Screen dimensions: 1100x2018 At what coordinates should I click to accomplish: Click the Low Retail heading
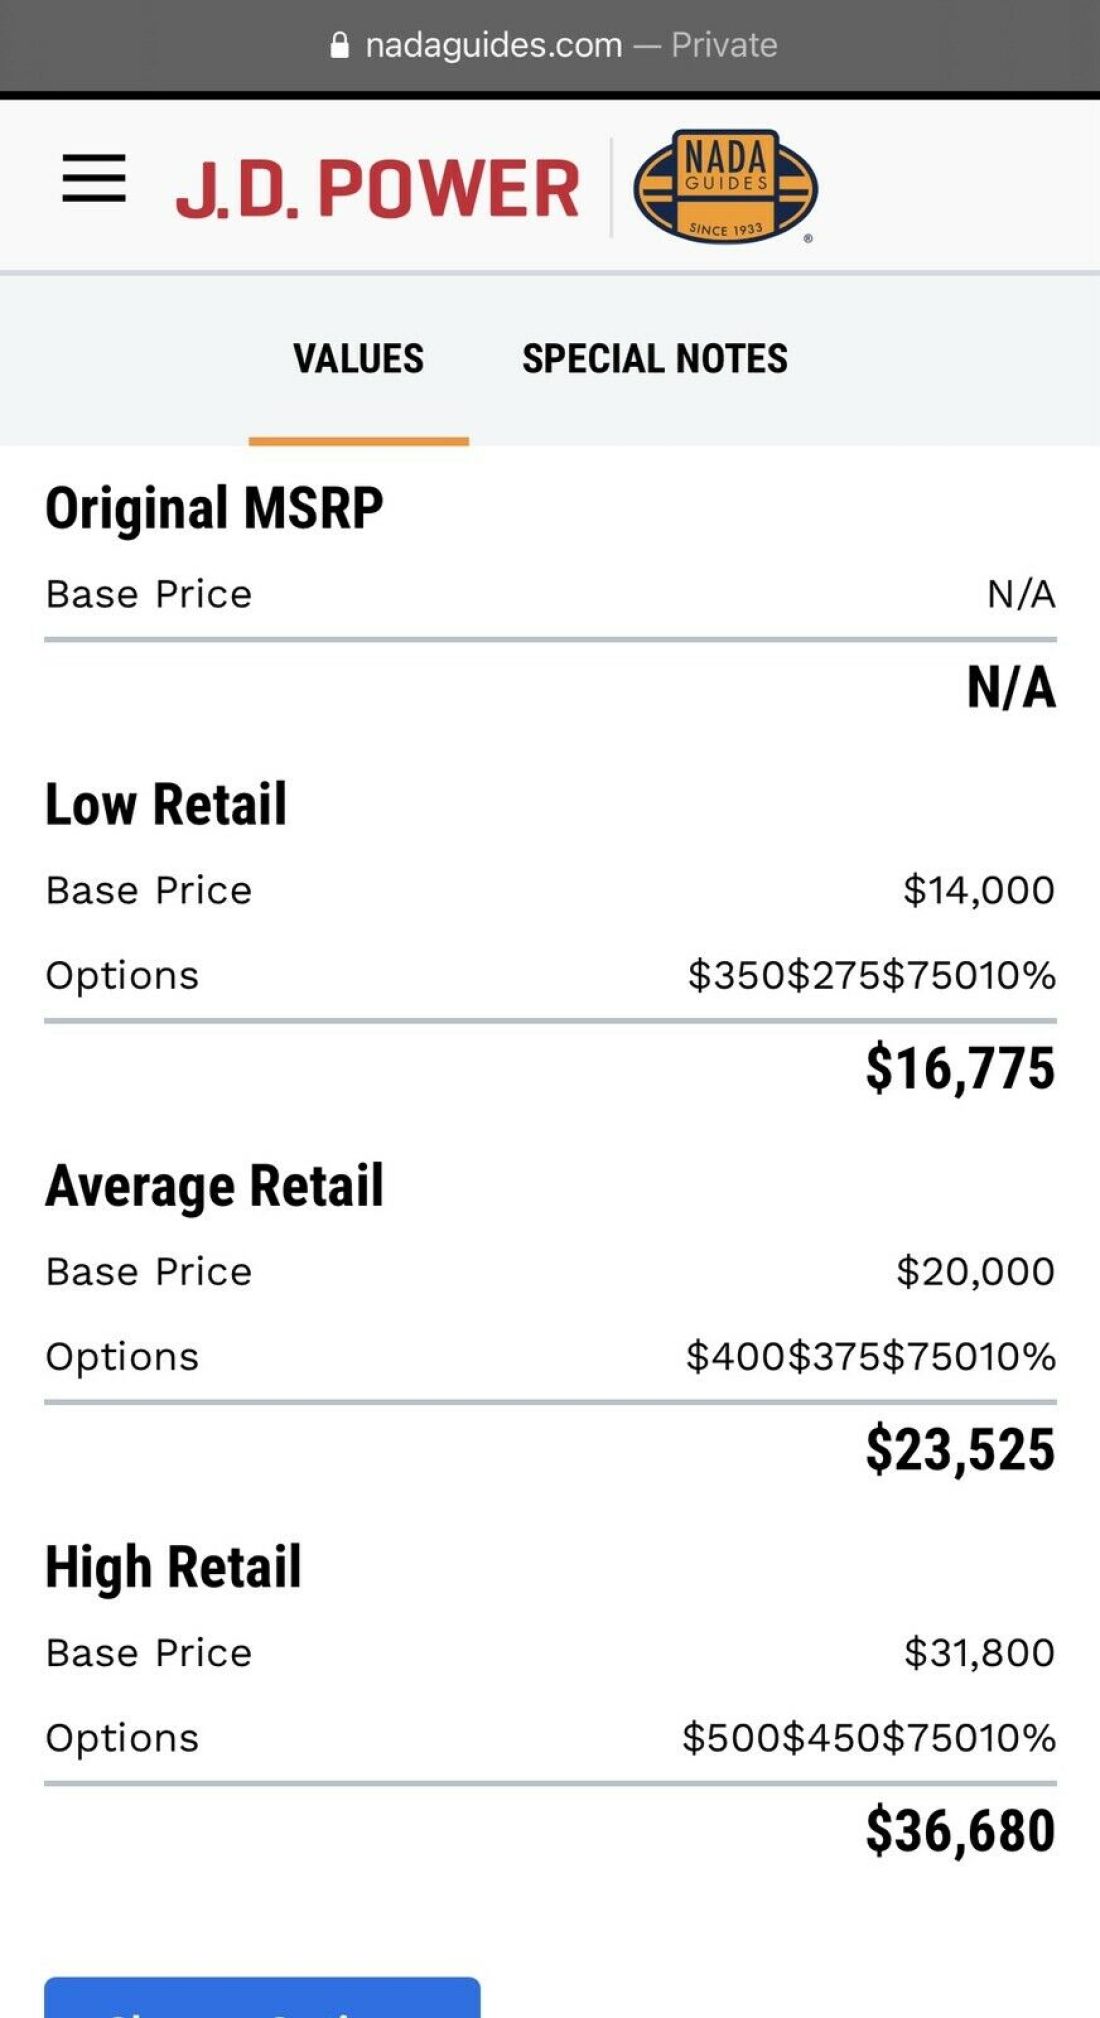[166, 804]
